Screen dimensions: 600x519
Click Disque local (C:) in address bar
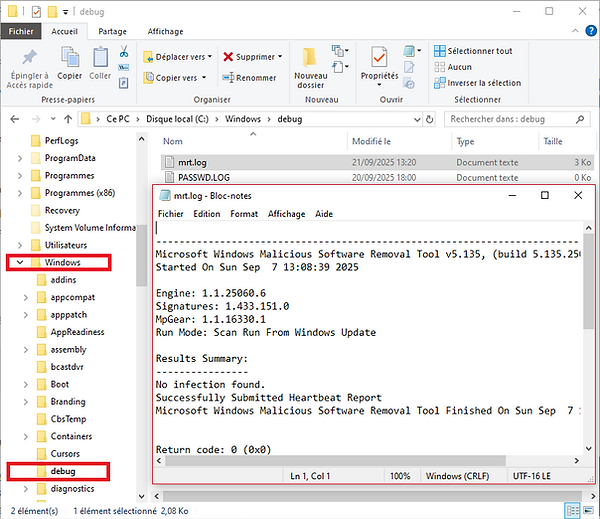[177, 119]
